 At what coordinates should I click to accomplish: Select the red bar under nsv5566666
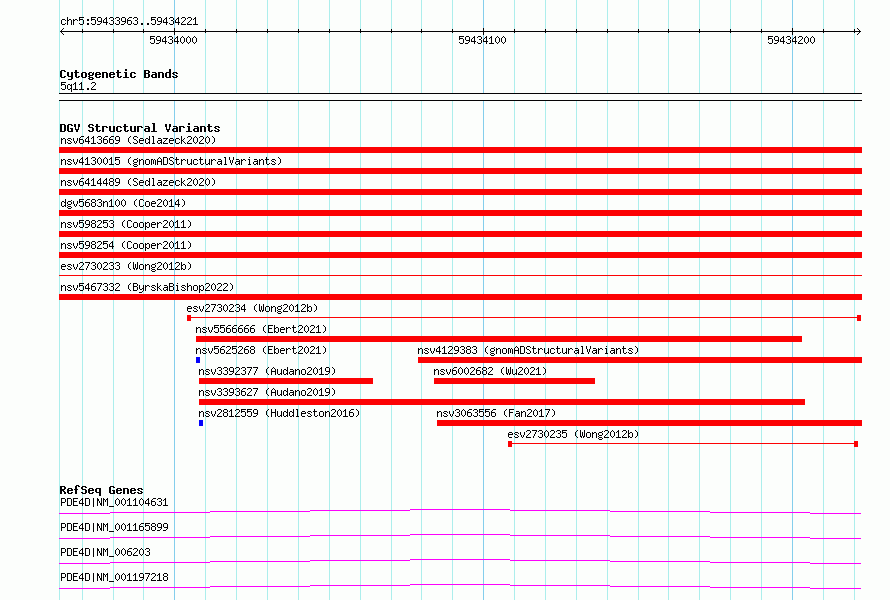pos(499,339)
